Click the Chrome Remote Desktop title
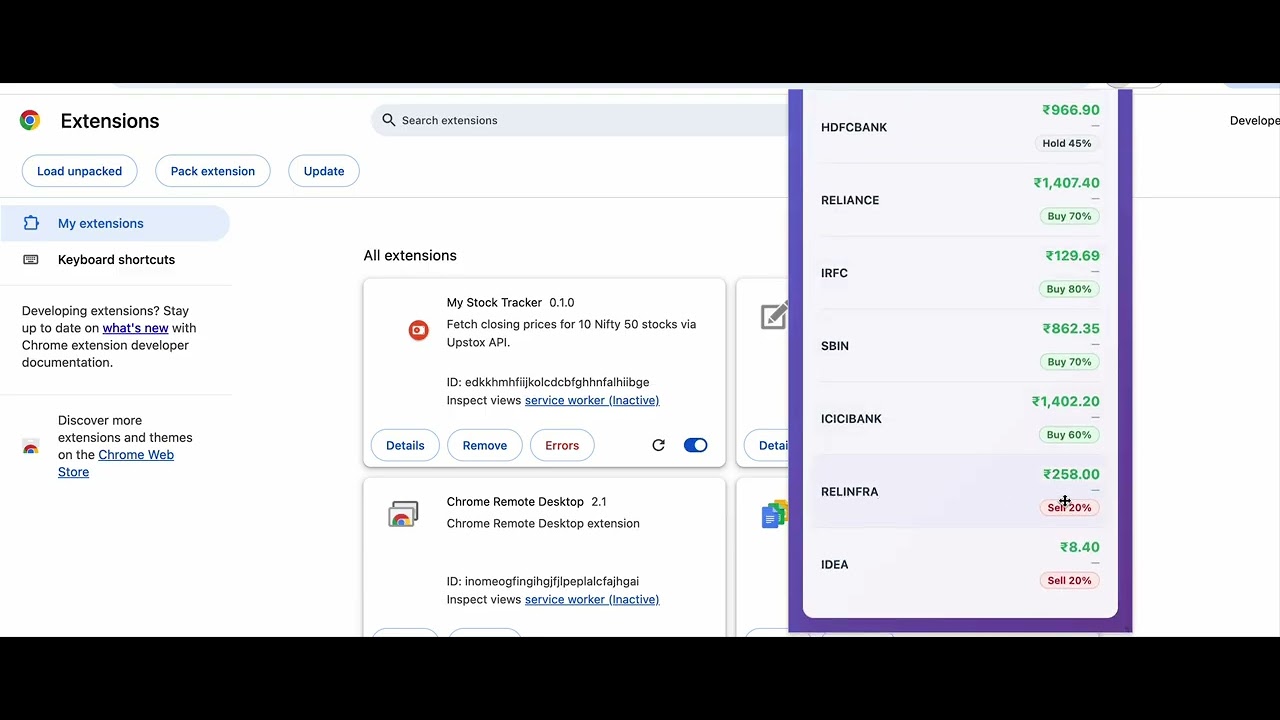This screenshot has height=720, width=1280. tap(515, 502)
